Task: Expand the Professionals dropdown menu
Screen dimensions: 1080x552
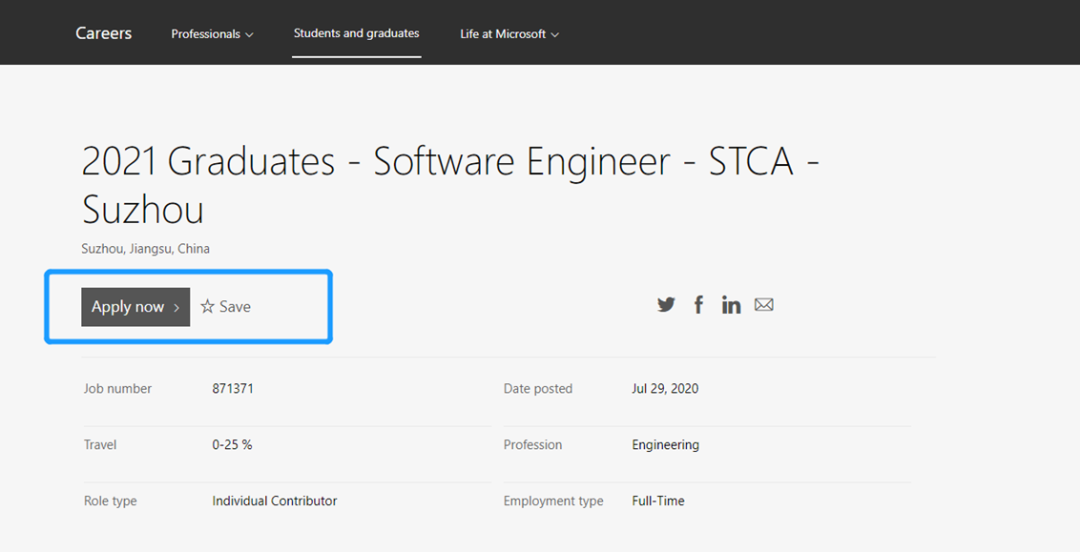Action: [x=211, y=34]
